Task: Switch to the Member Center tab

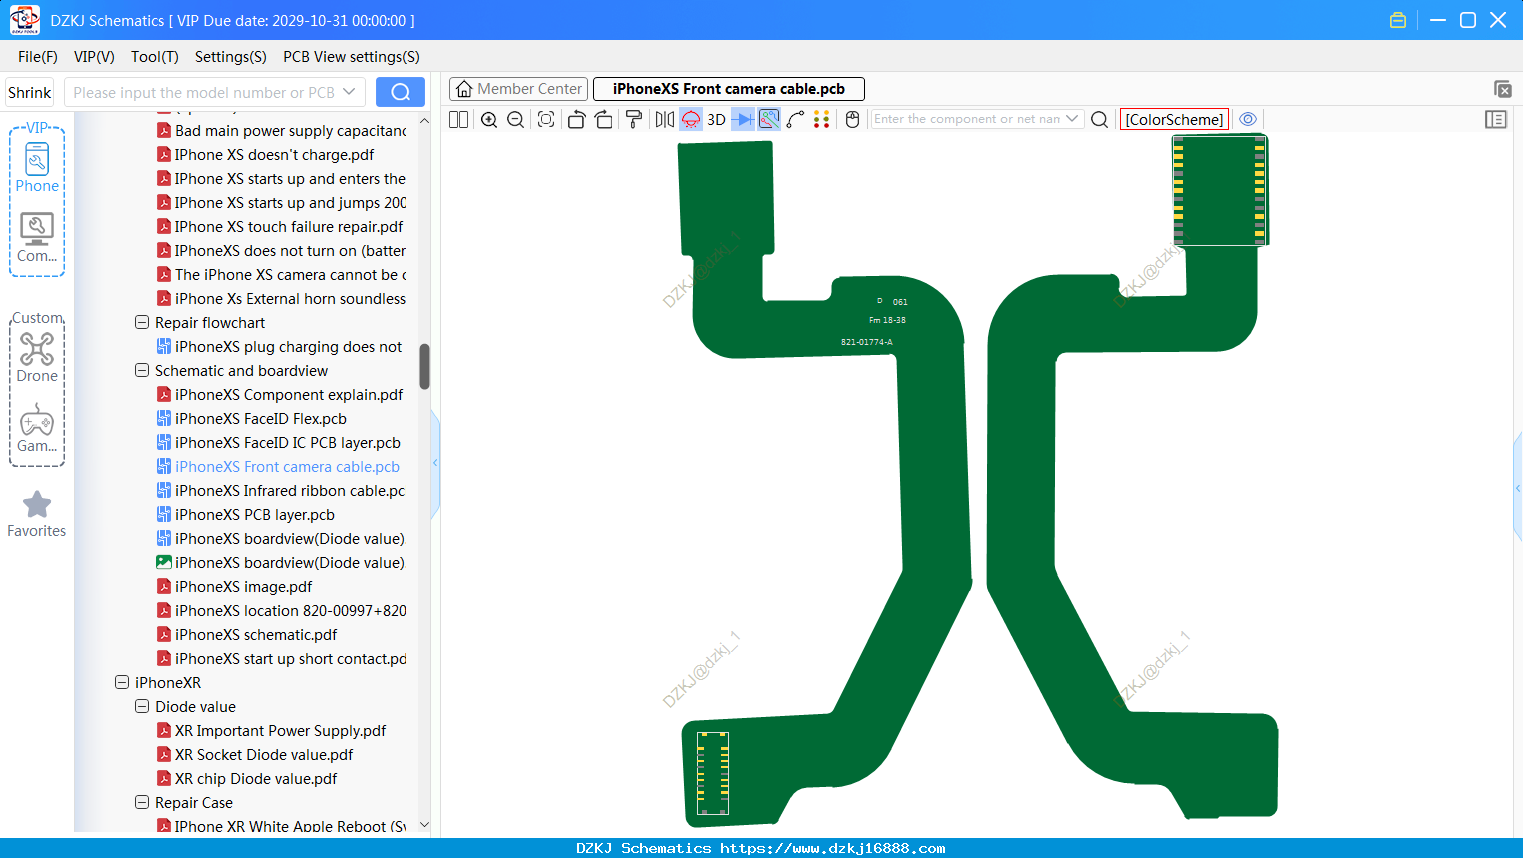Action: coord(519,89)
